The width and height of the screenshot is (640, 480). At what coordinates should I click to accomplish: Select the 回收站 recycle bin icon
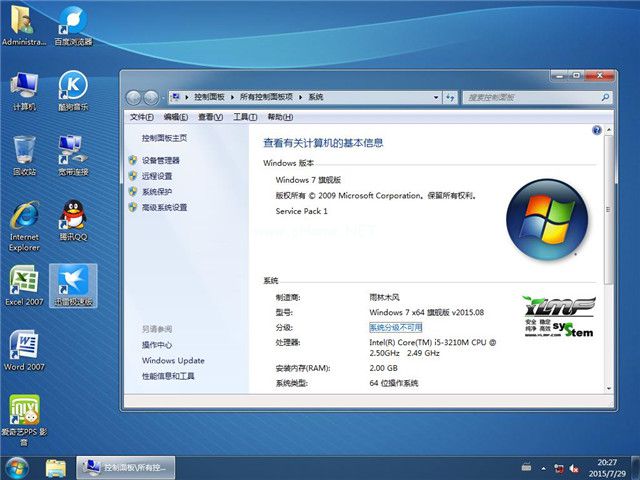(x=24, y=156)
